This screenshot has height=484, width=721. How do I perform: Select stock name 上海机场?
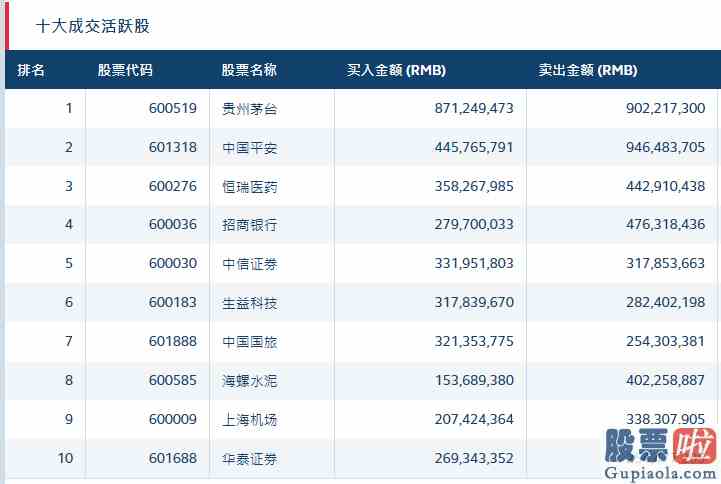pyautogui.click(x=250, y=420)
